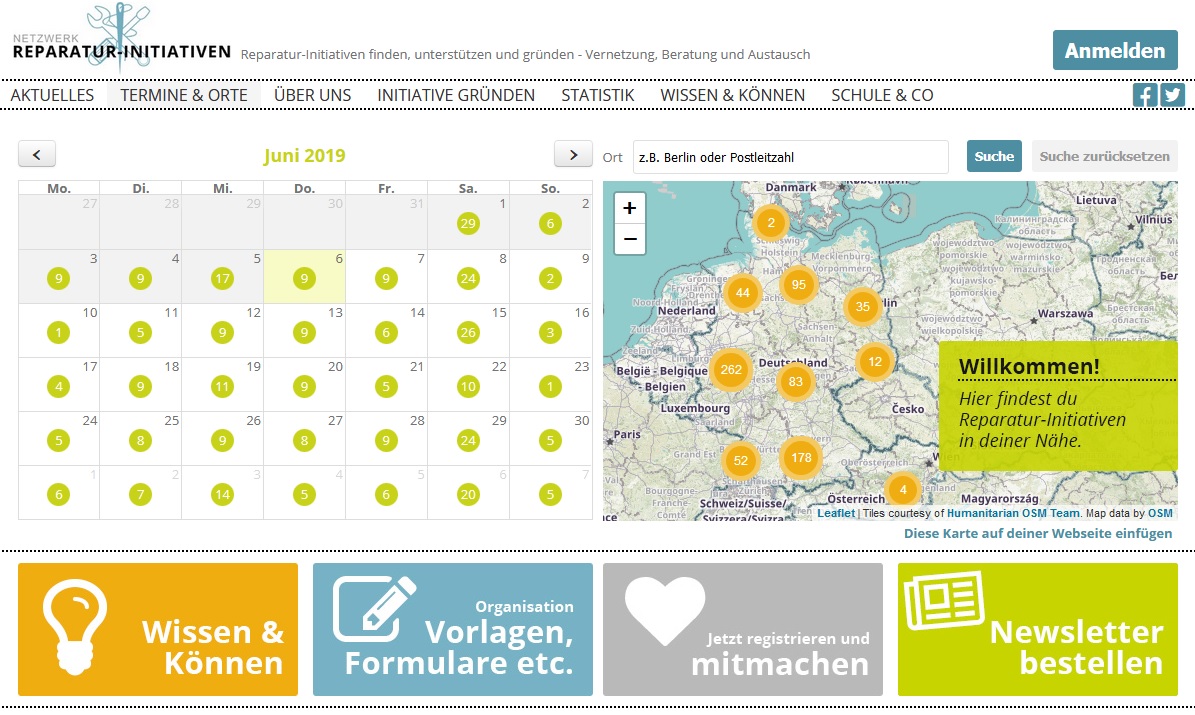The image size is (1195, 715).
Task: Click Suche zurücksetzen to reset the search
Action: pos(1103,156)
